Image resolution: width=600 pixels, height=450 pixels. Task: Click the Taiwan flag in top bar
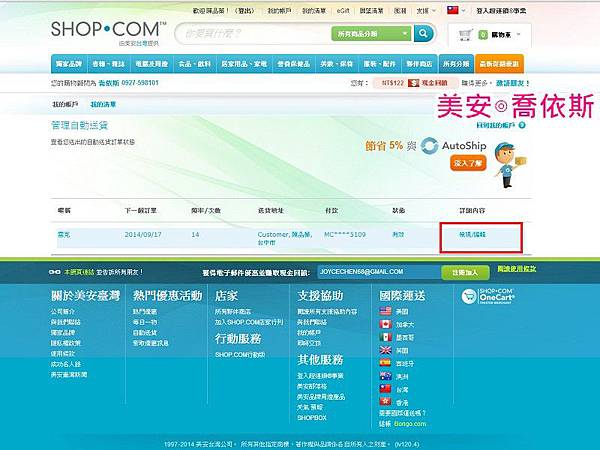(x=453, y=10)
